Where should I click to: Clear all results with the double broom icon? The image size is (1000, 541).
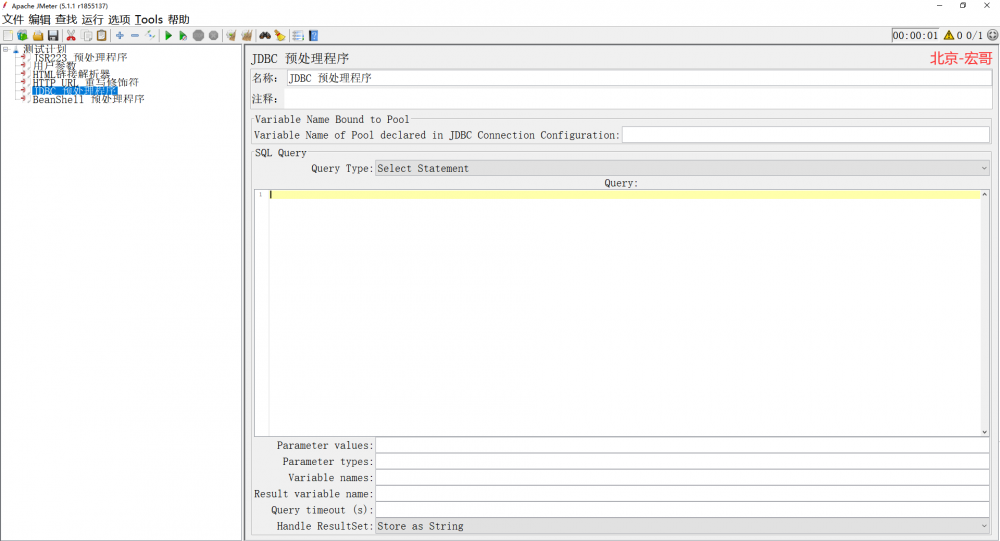(x=247, y=36)
